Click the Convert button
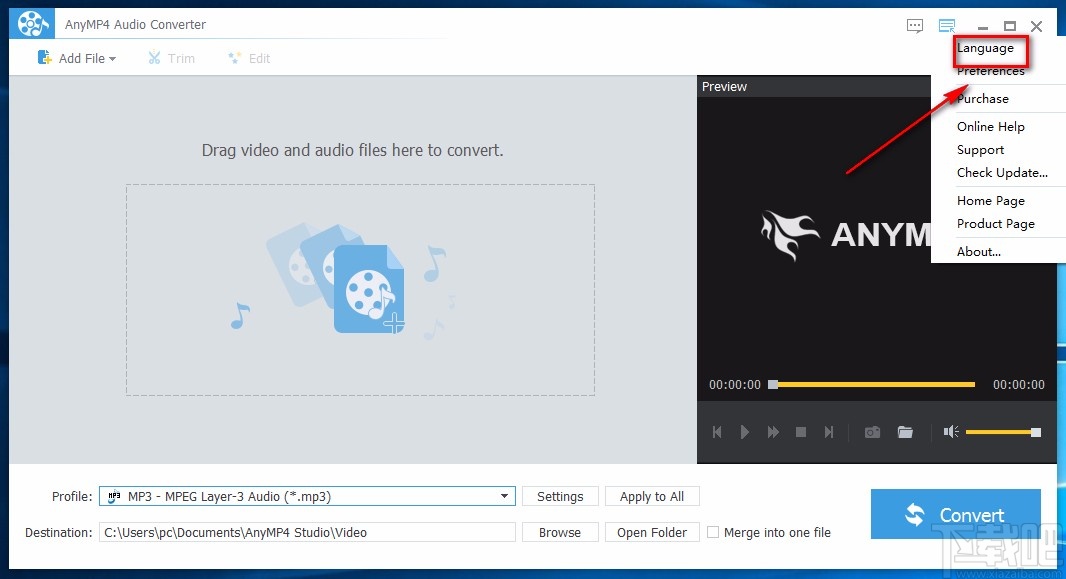The image size is (1066, 579). point(955,513)
